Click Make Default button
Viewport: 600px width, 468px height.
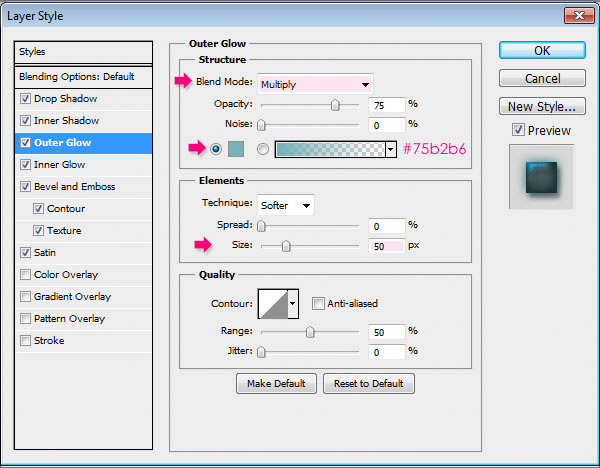coord(276,383)
